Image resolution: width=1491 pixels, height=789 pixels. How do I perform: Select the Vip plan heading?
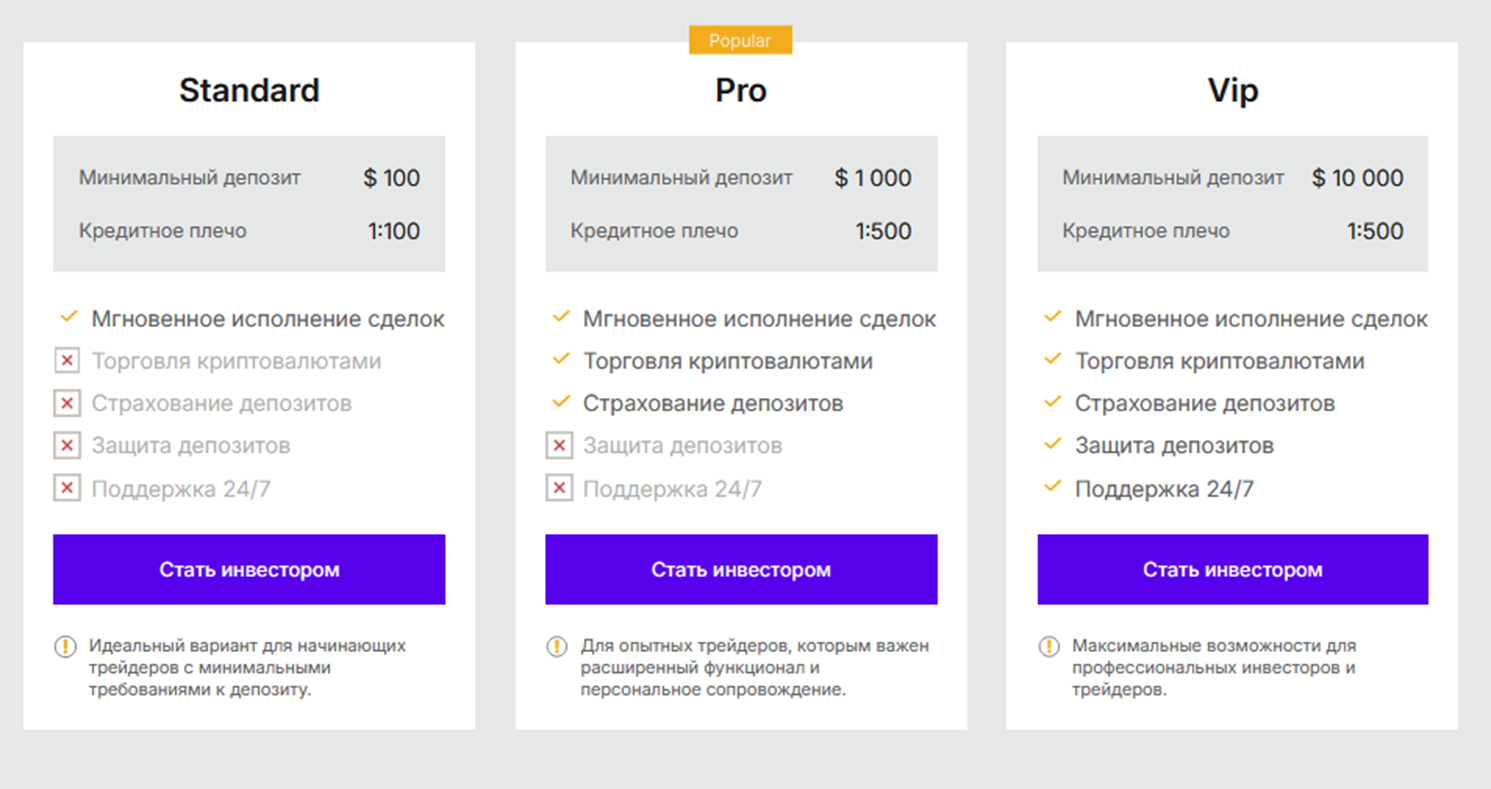1232,90
